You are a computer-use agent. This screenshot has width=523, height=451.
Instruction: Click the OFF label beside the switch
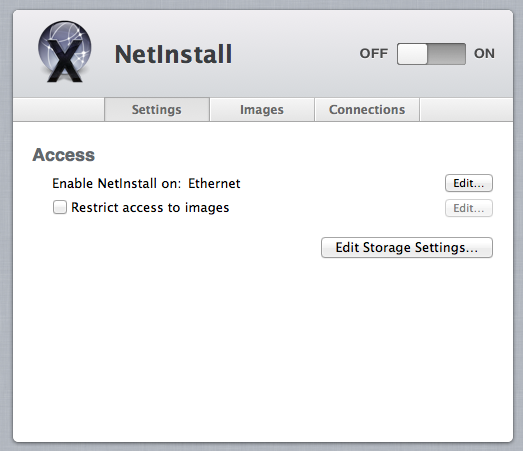(374, 53)
